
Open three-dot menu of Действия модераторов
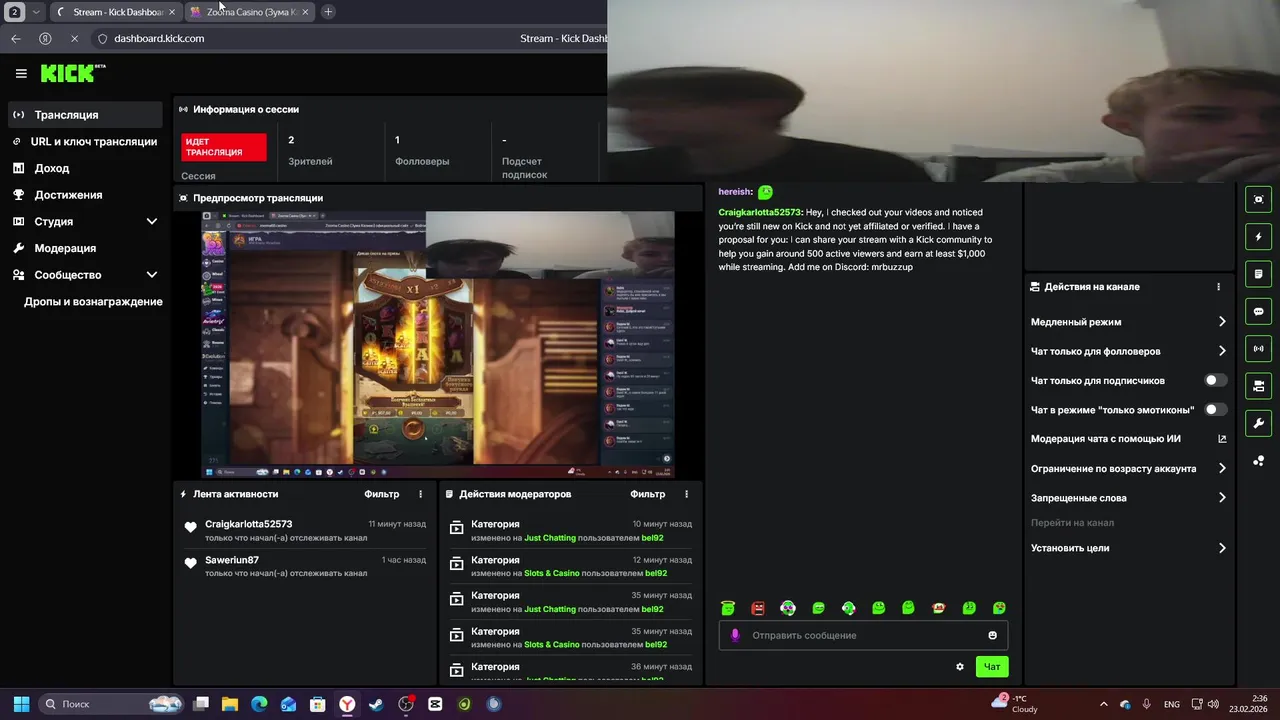(686, 494)
